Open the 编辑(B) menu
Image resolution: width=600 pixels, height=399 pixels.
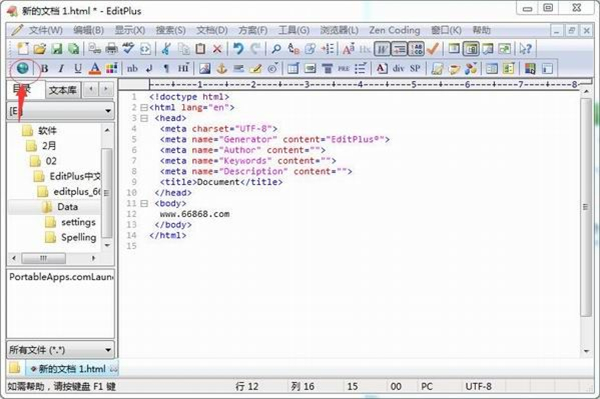pos(88,30)
